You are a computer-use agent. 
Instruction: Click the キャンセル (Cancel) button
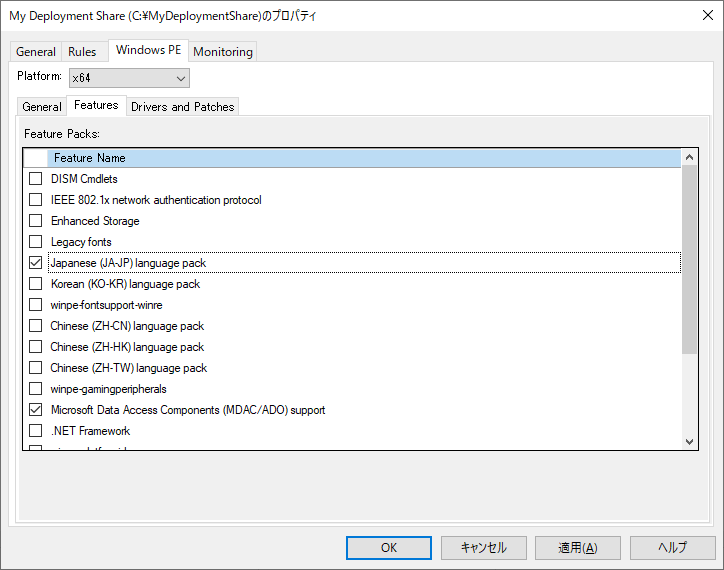pyautogui.click(x=483, y=548)
